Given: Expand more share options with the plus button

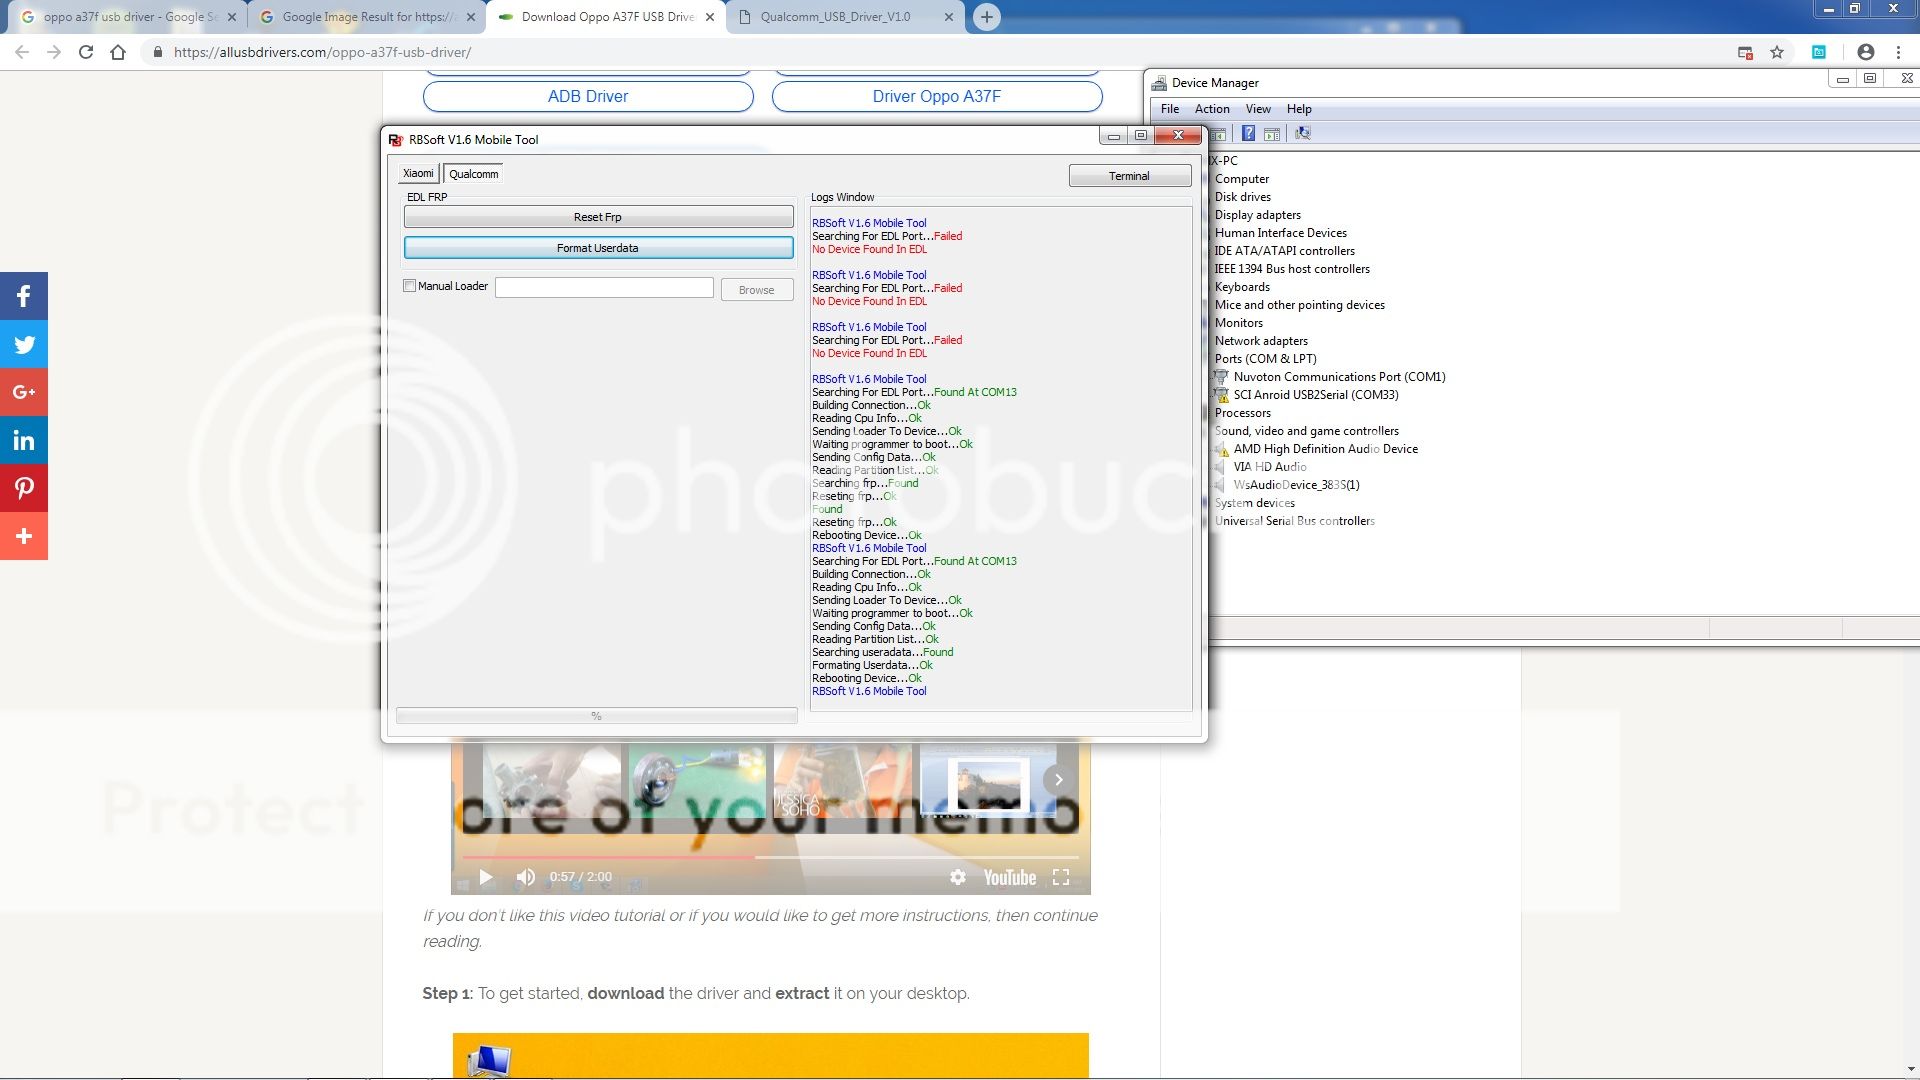Looking at the screenshot, I should coord(24,536).
